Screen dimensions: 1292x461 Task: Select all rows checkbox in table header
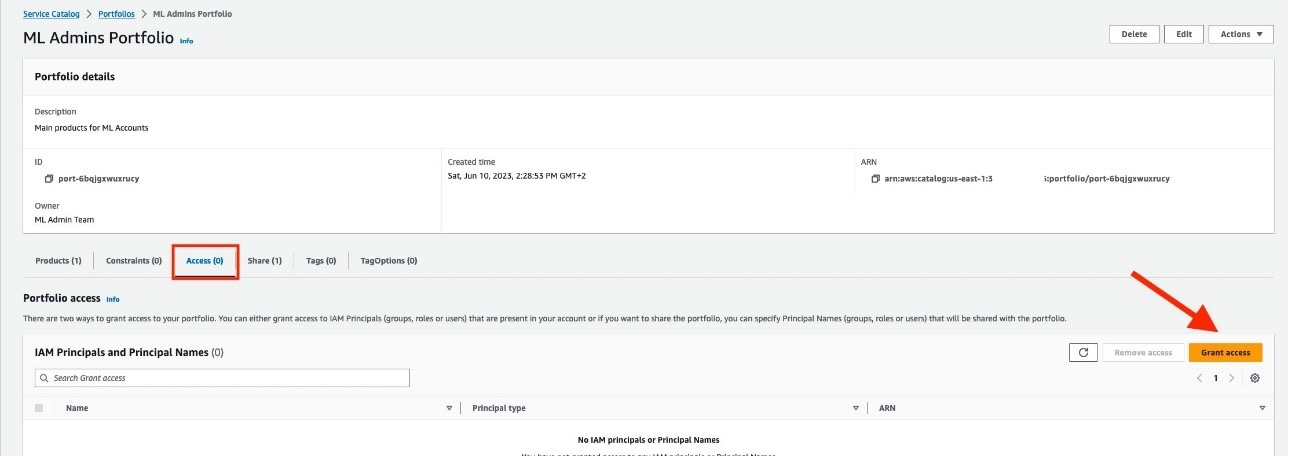coord(39,408)
